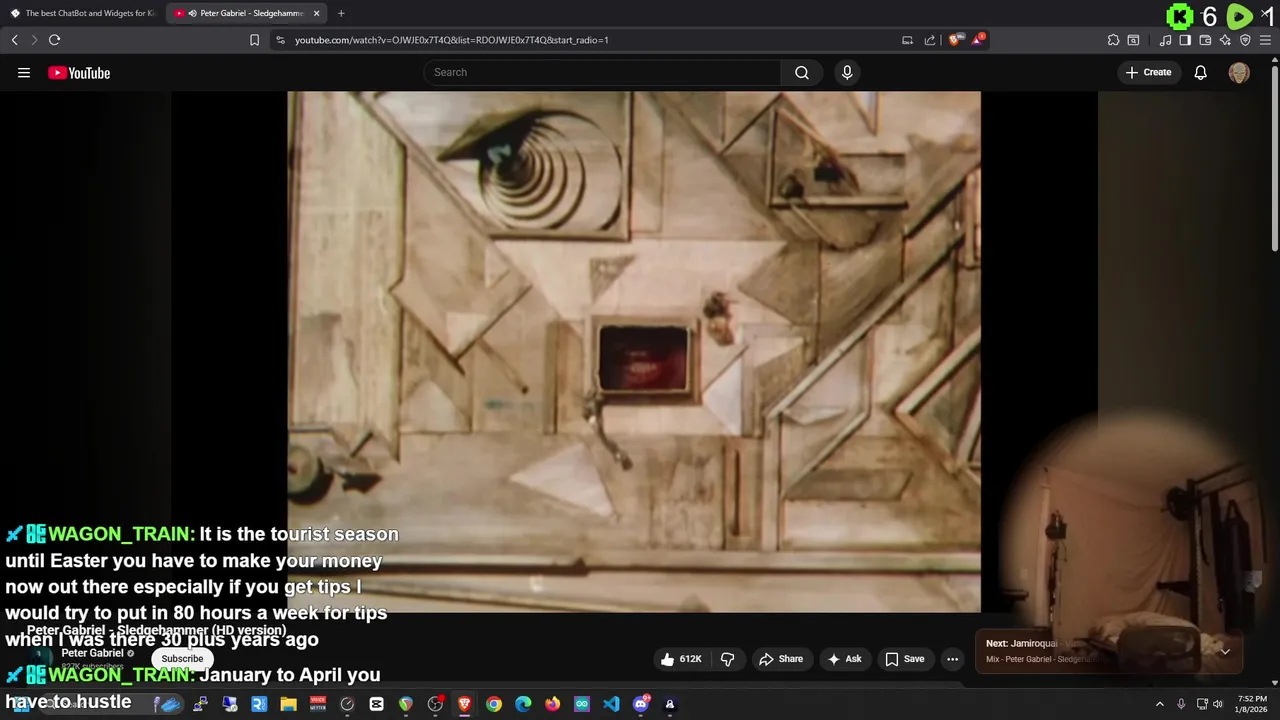Open File Explorer from the taskbar
The image size is (1280, 720).
(288, 704)
